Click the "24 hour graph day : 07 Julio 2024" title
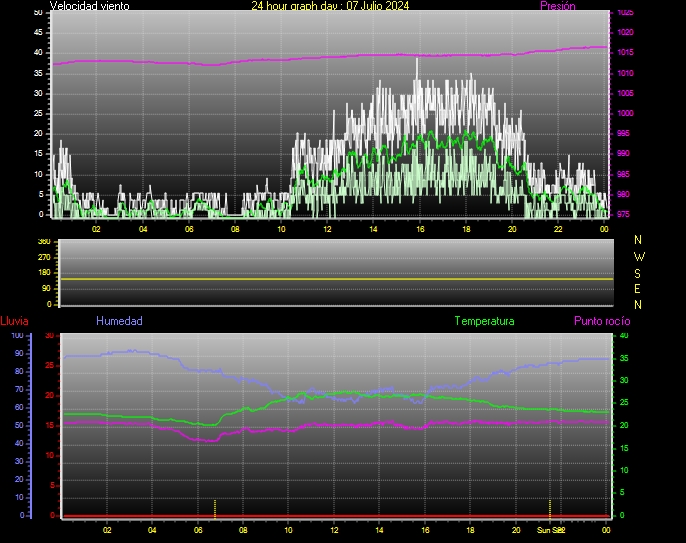Viewport: 686px width, 543px height. coord(330,6)
